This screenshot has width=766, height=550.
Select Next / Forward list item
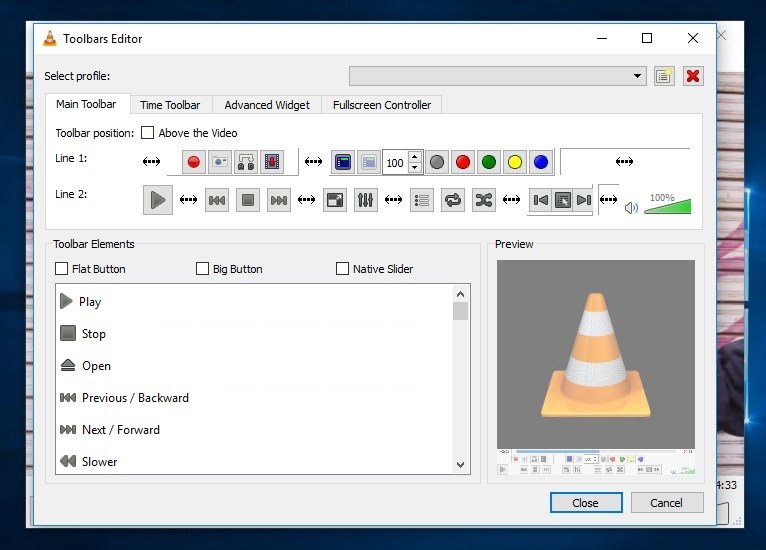[x=255, y=430]
